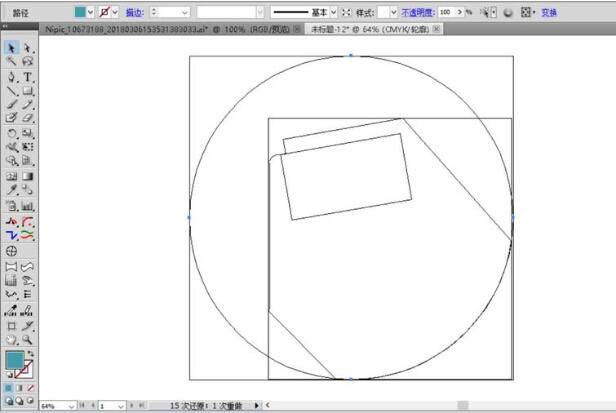Activate the Hand tool

click(x=11, y=340)
